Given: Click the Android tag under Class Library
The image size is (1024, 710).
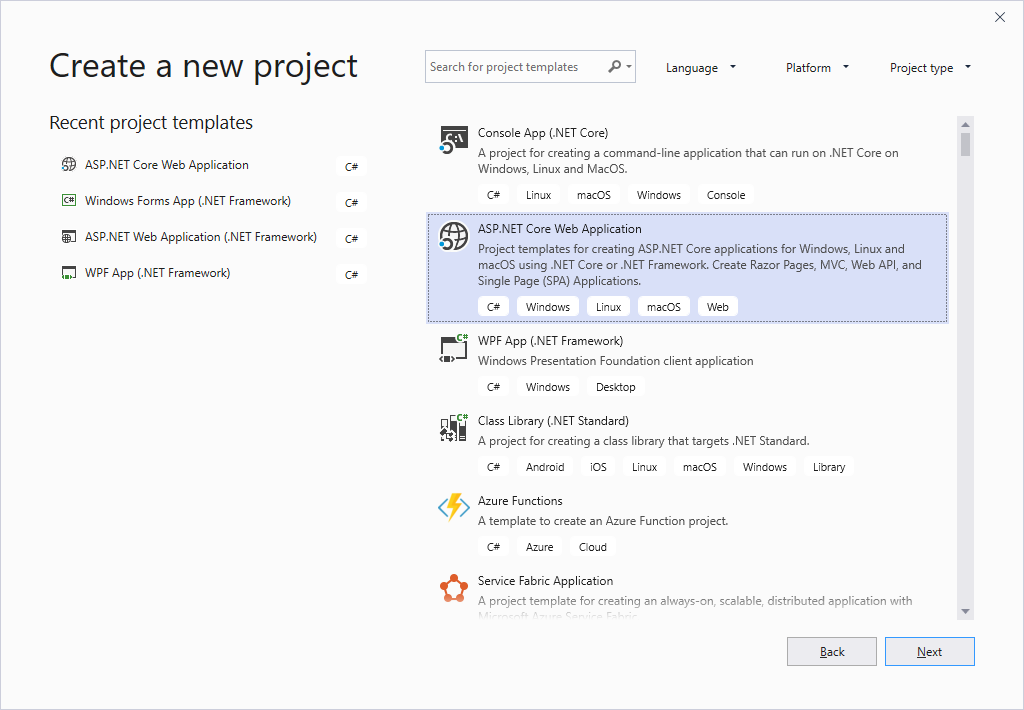Looking at the screenshot, I should click(x=545, y=467).
